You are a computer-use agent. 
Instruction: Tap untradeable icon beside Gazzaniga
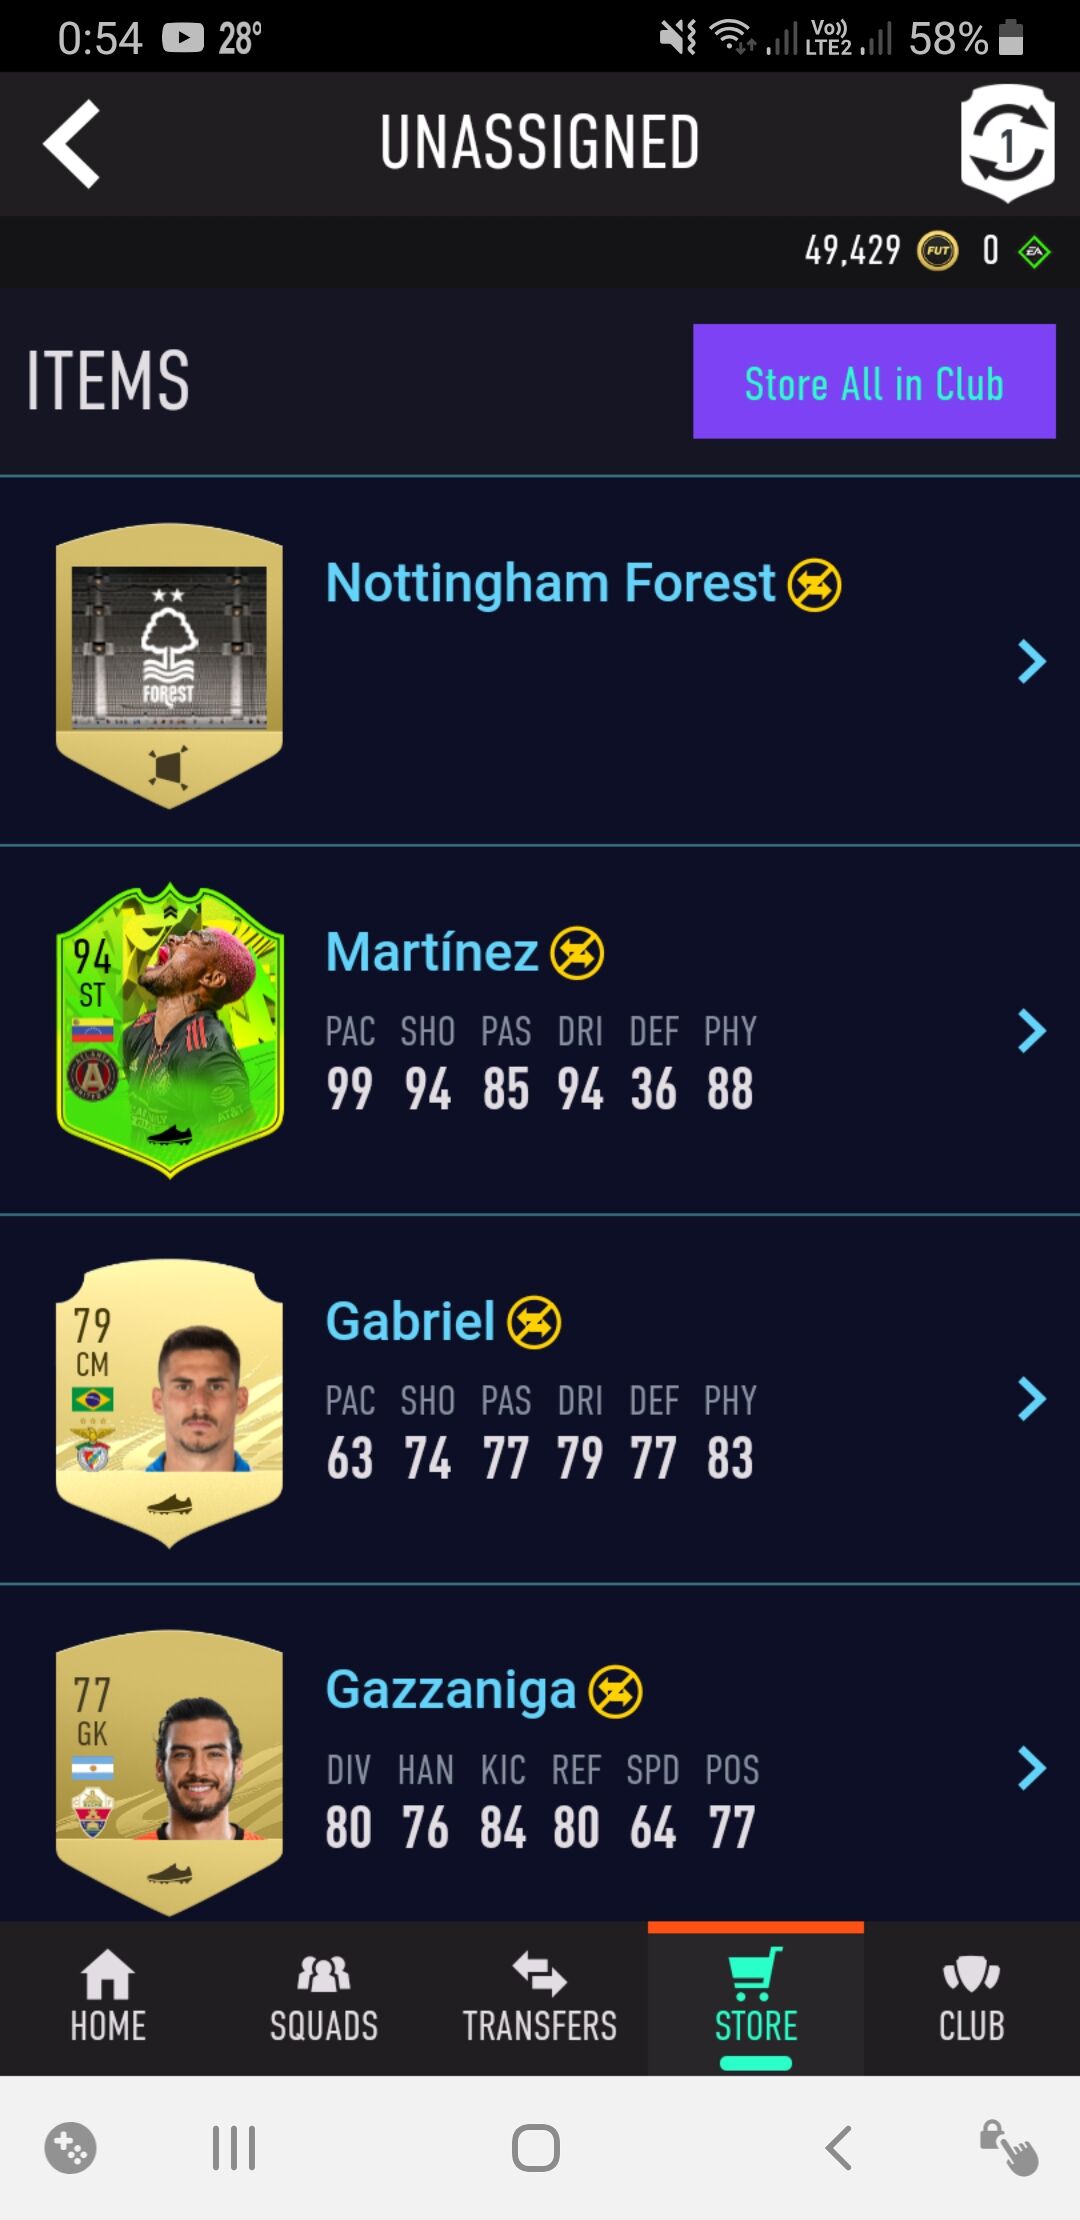tap(615, 1692)
